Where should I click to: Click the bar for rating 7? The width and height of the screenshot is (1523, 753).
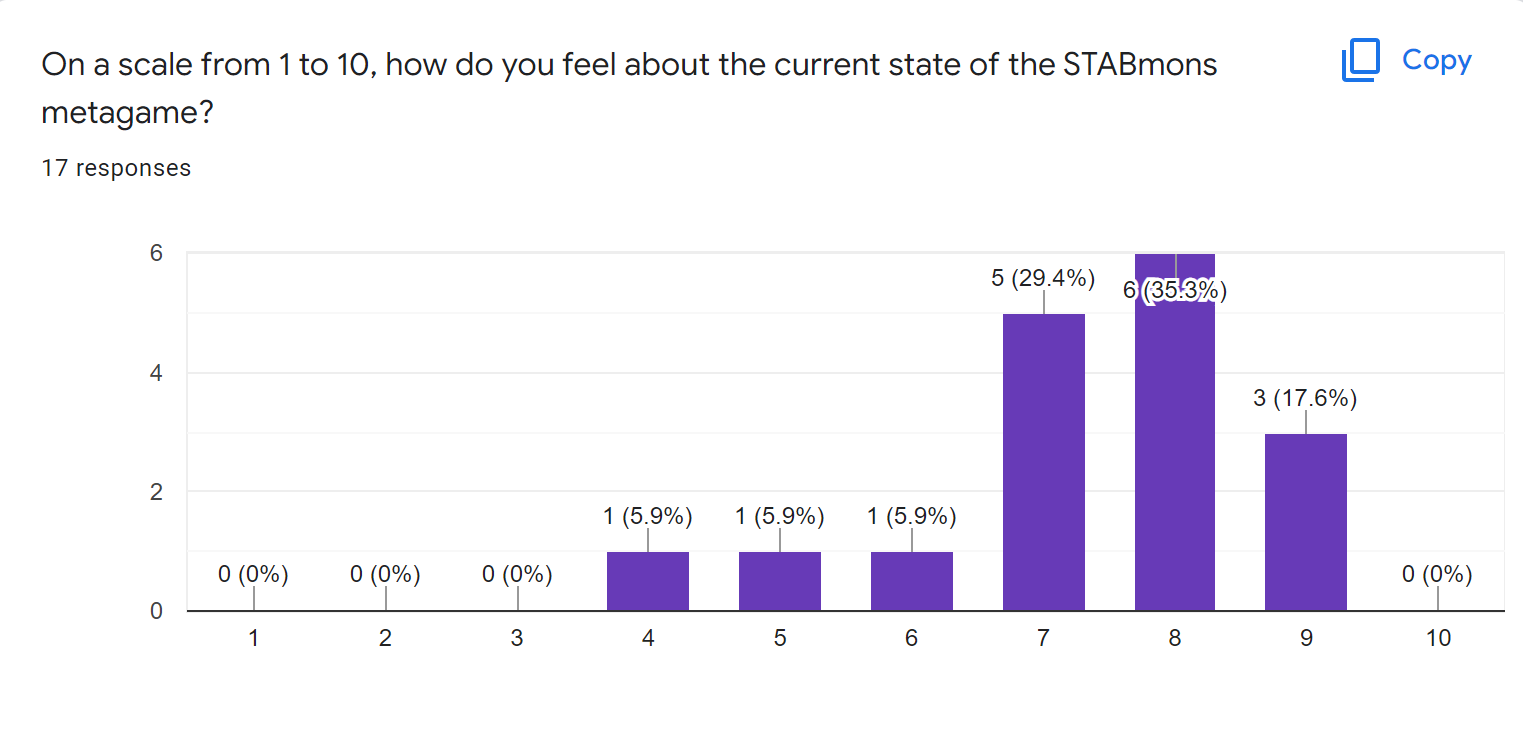coord(1043,462)
